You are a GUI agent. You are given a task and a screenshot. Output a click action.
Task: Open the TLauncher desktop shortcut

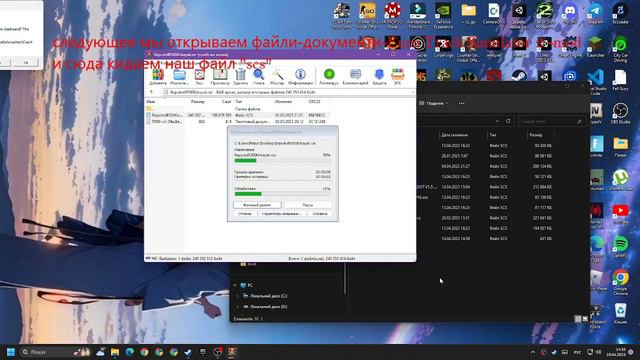[595, 47]
